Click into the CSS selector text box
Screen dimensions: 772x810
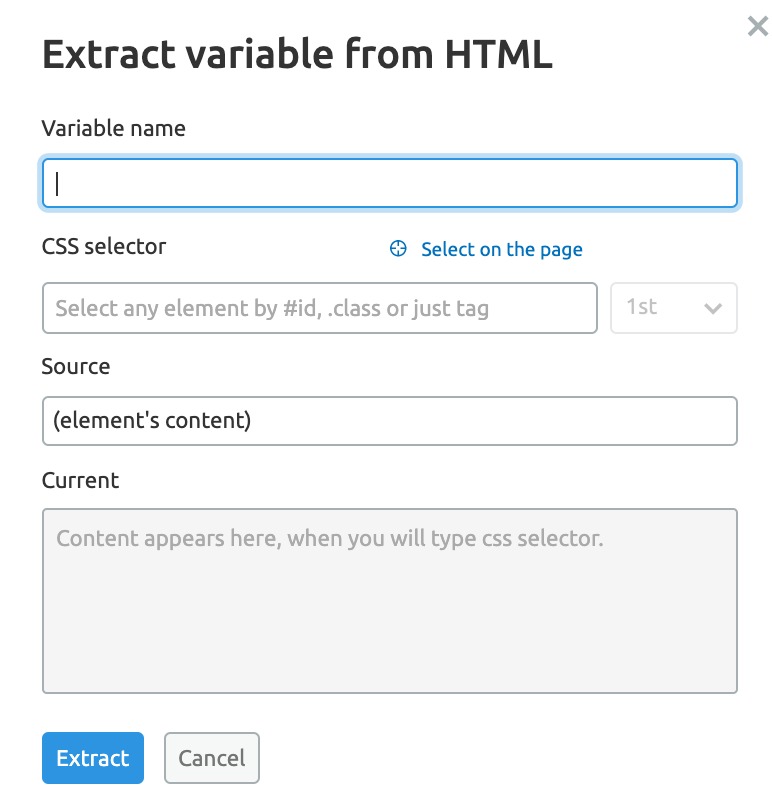click(319, 308)
